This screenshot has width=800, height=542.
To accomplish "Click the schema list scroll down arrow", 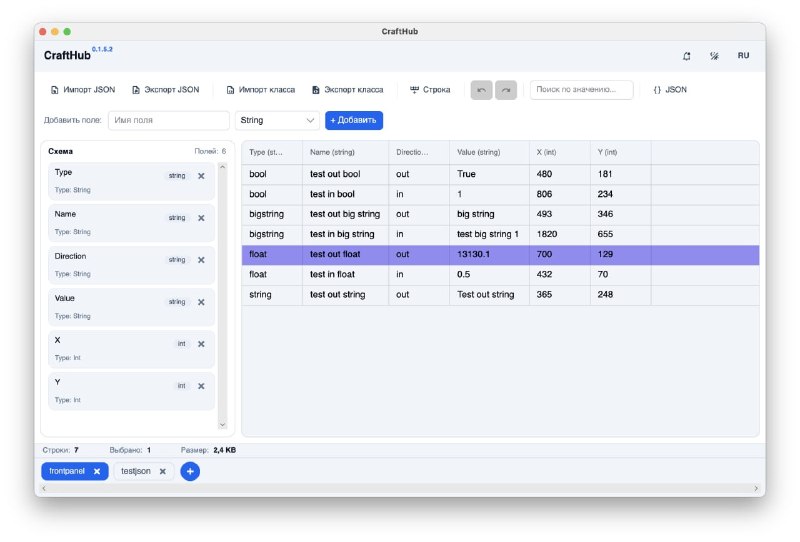I will coord(222,425).
